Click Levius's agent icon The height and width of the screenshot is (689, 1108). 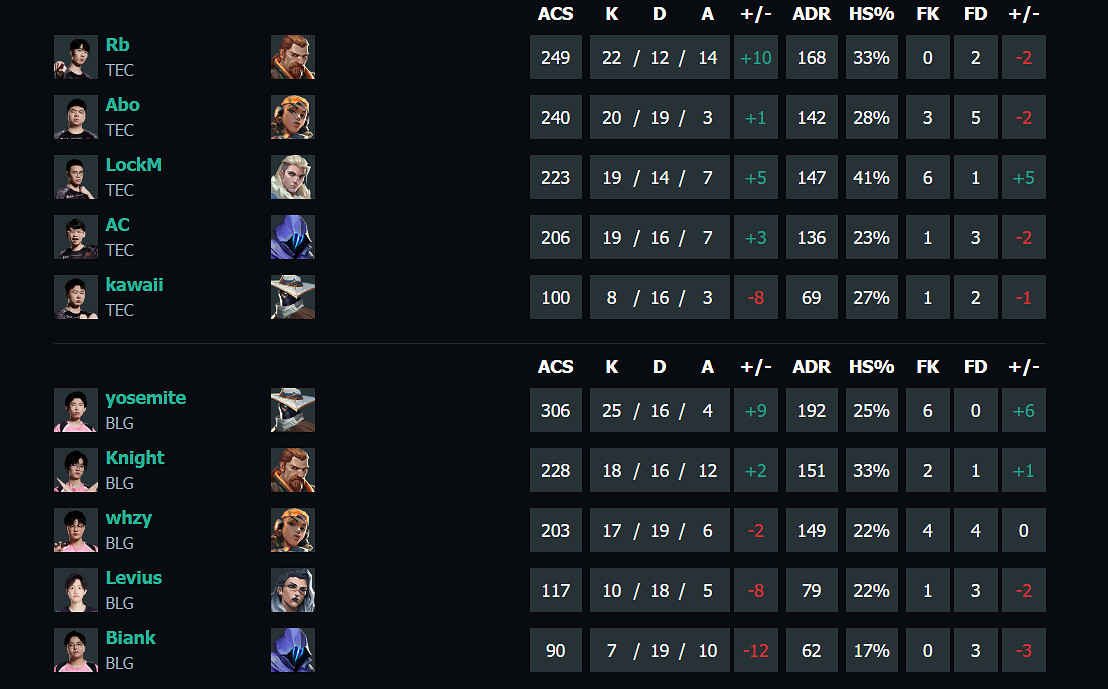[292, 590]
